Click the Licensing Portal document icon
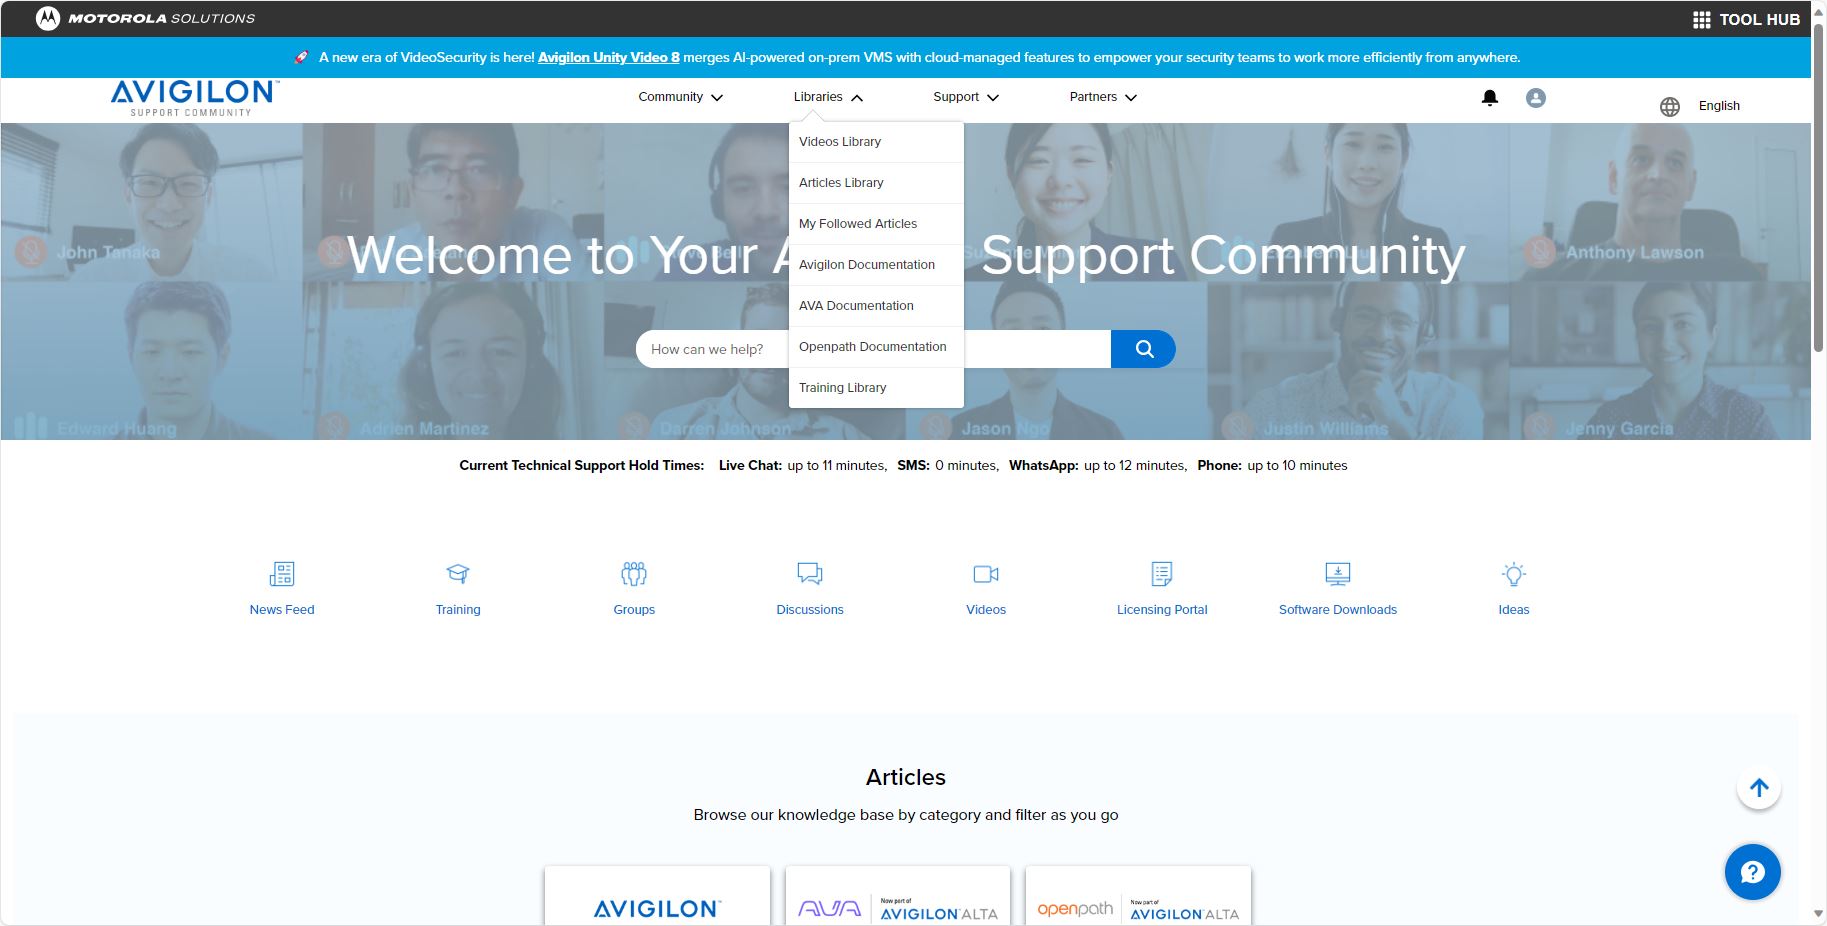The image size is (1827, 926). pos(1161,574)
